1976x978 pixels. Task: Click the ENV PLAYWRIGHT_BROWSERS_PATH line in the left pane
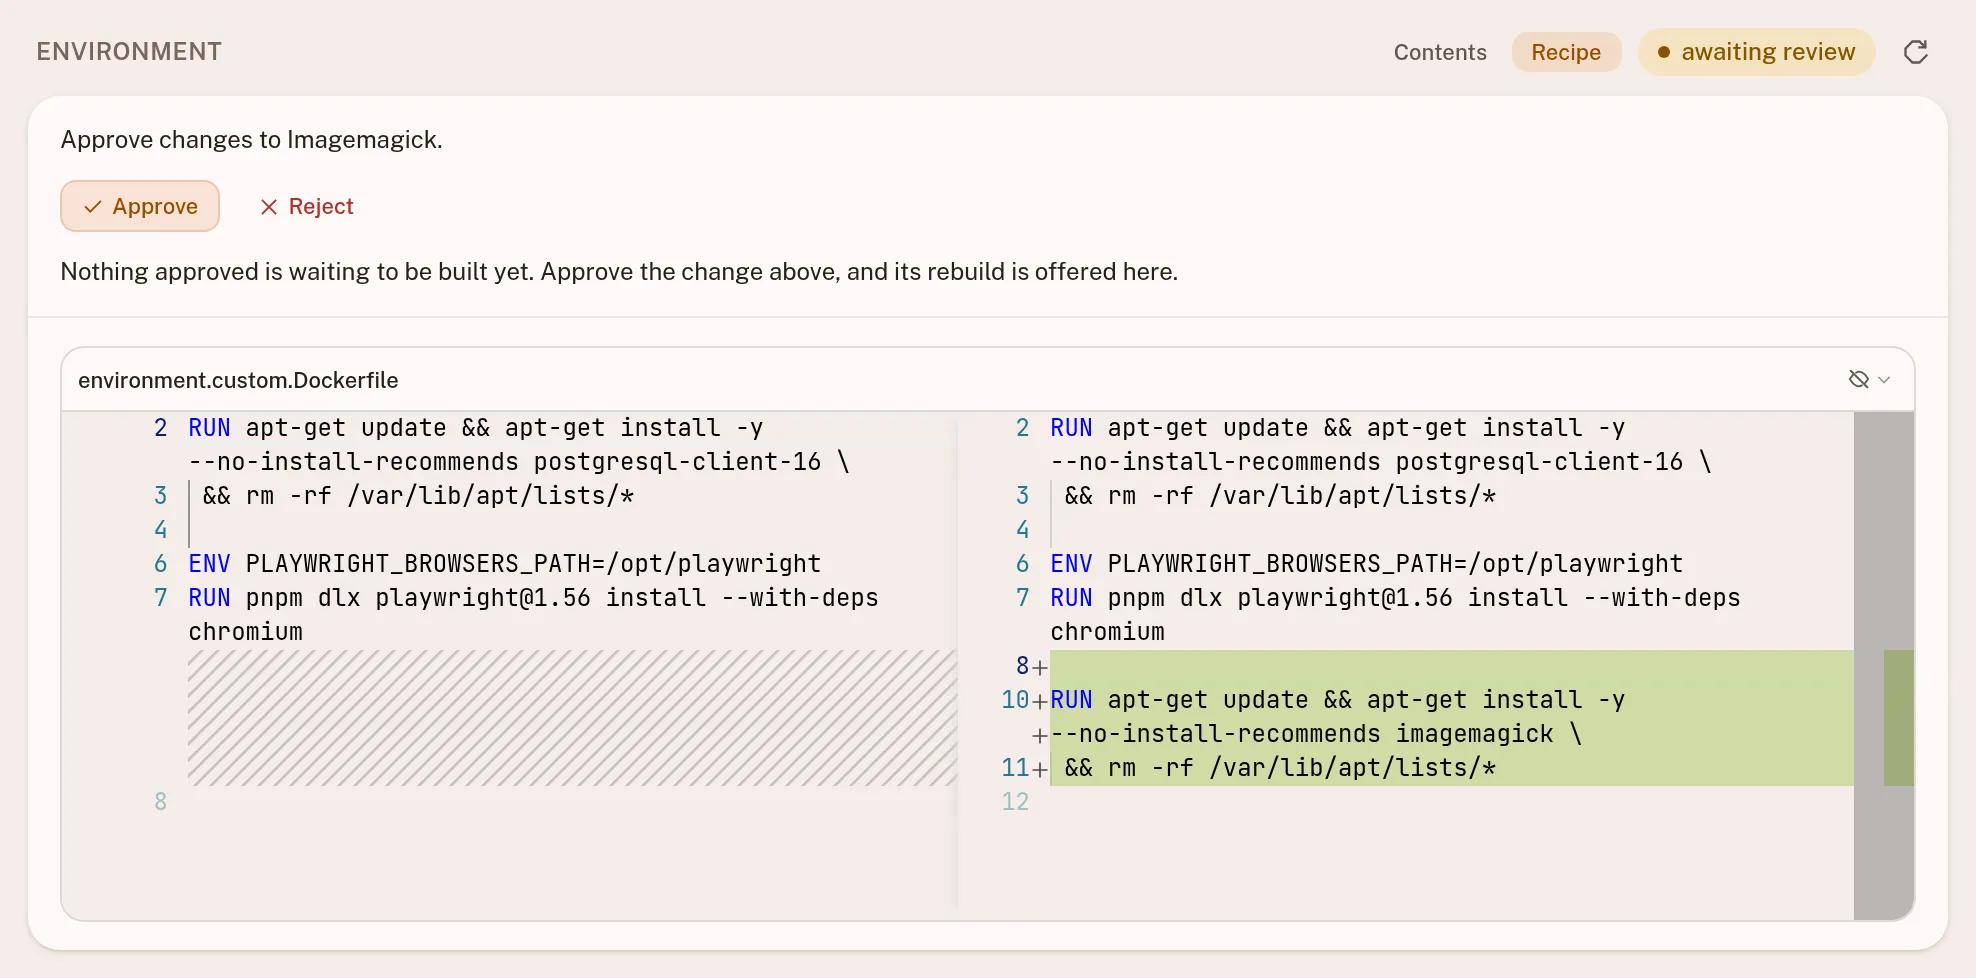click(x=504, y=564)
